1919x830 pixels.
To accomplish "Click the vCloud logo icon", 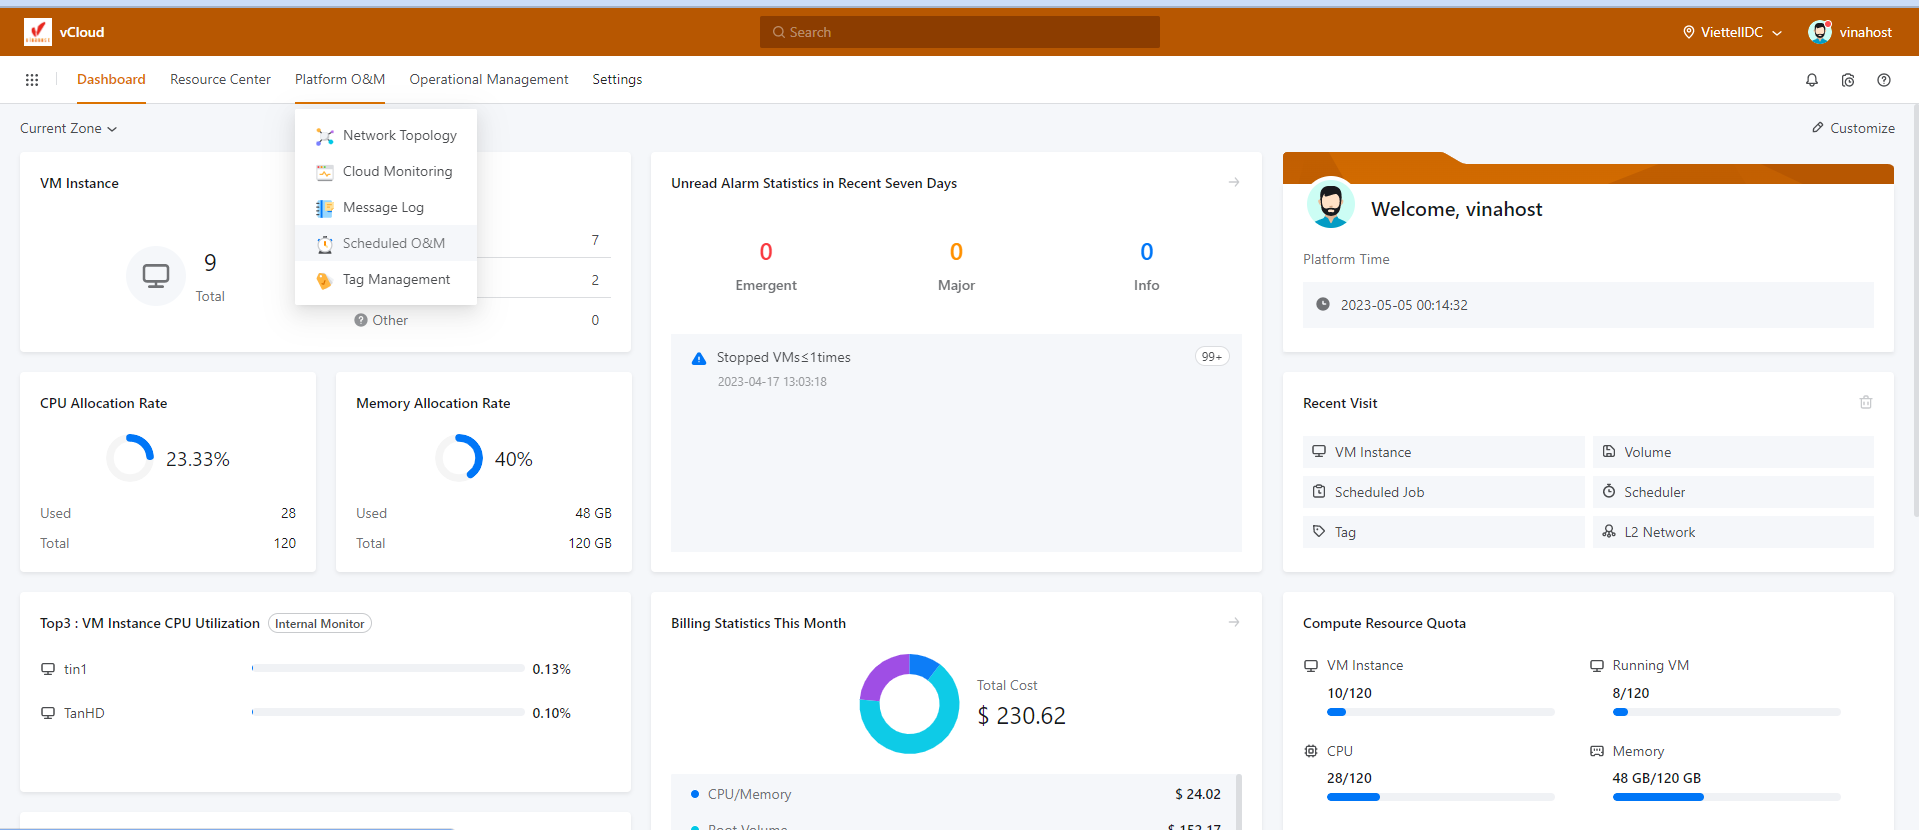I will point(38,32).
